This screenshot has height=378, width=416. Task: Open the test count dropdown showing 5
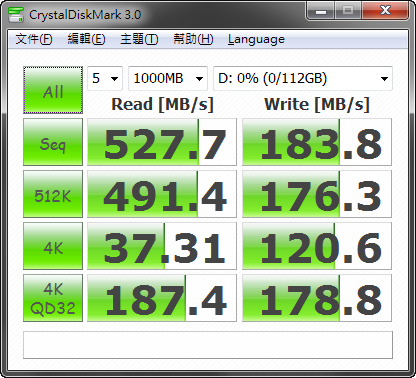click(x=105, y=79)
